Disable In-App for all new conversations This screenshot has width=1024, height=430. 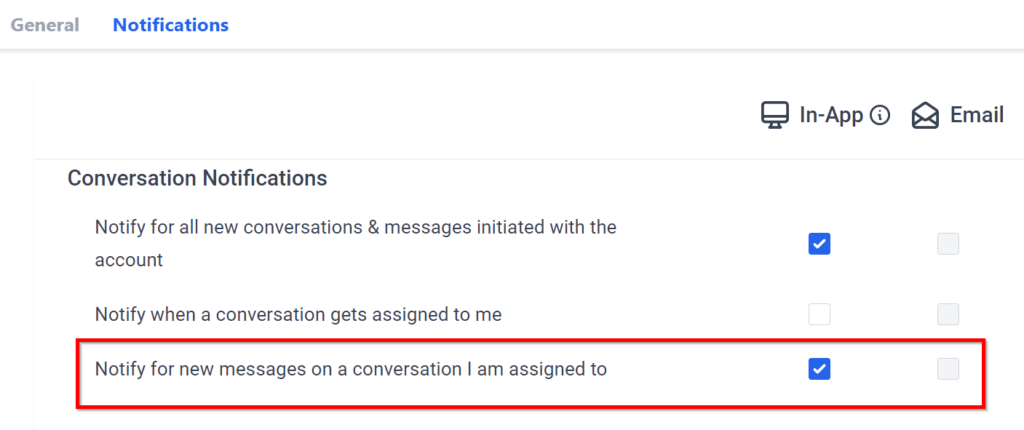pos(819,243)
